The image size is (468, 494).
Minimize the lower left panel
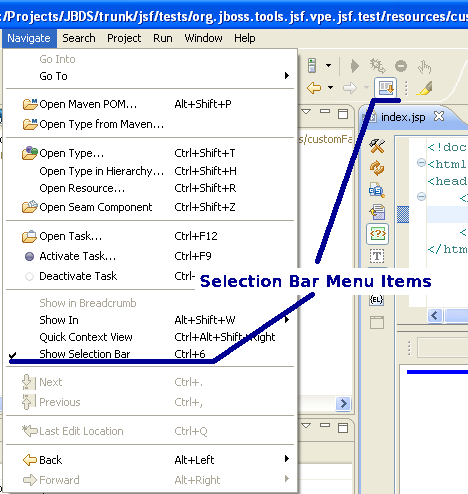(325, 425)
